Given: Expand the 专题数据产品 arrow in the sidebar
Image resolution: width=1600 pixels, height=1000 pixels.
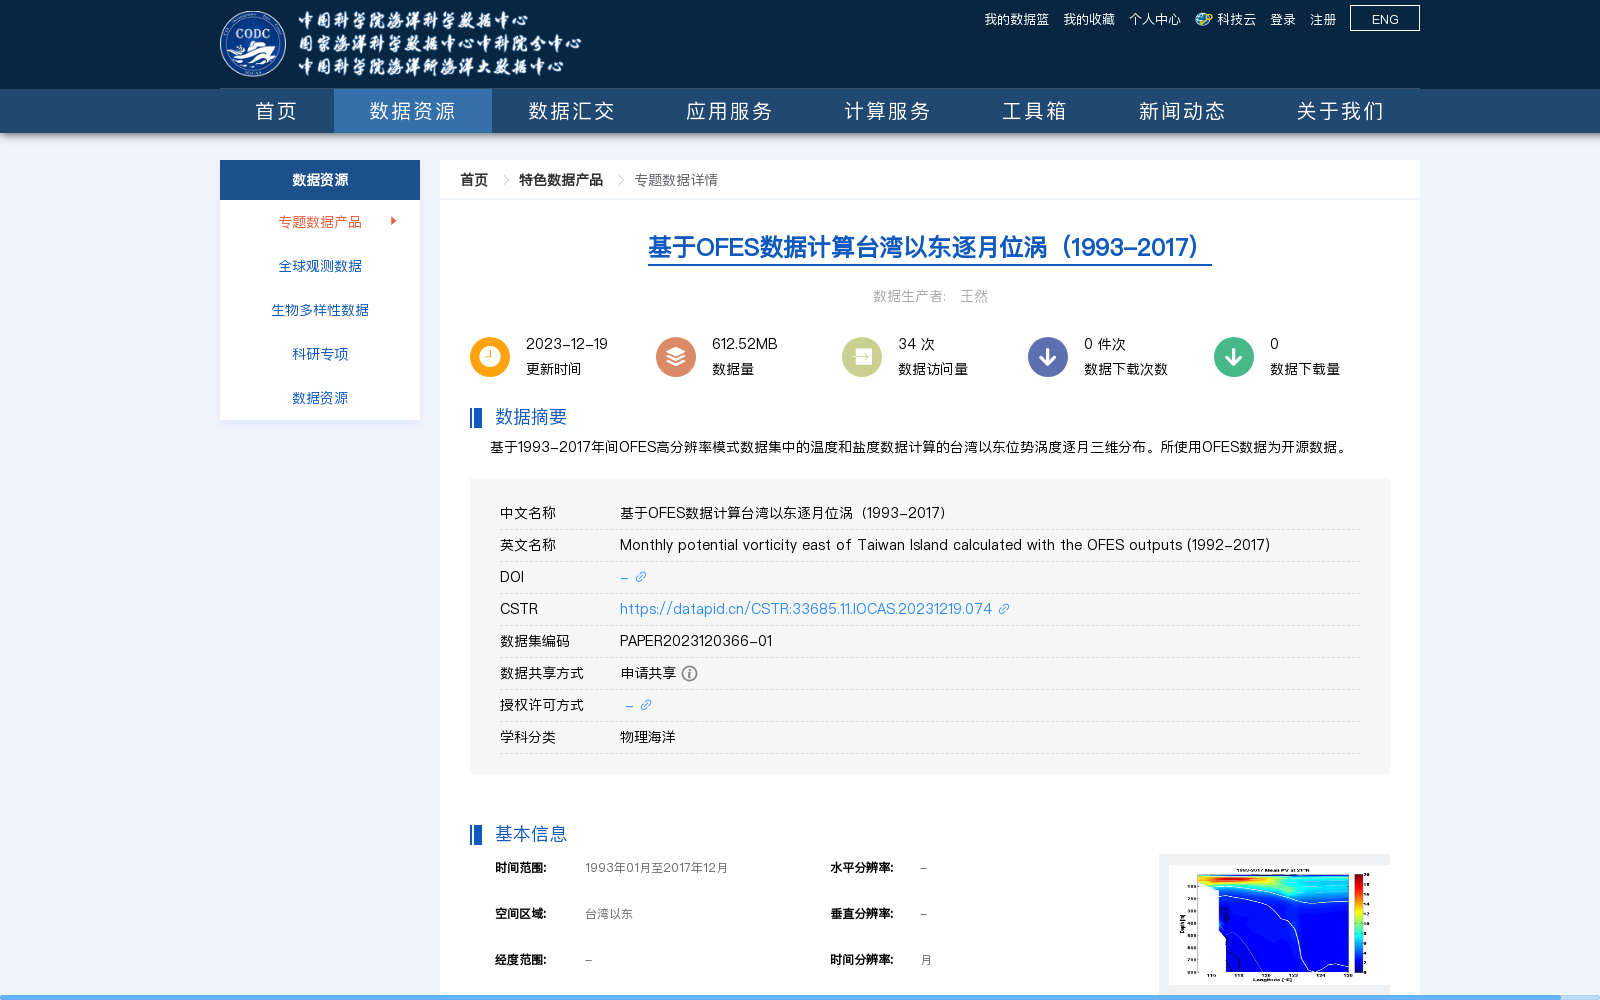Looking at the screenshot, I should coord(394,221).
